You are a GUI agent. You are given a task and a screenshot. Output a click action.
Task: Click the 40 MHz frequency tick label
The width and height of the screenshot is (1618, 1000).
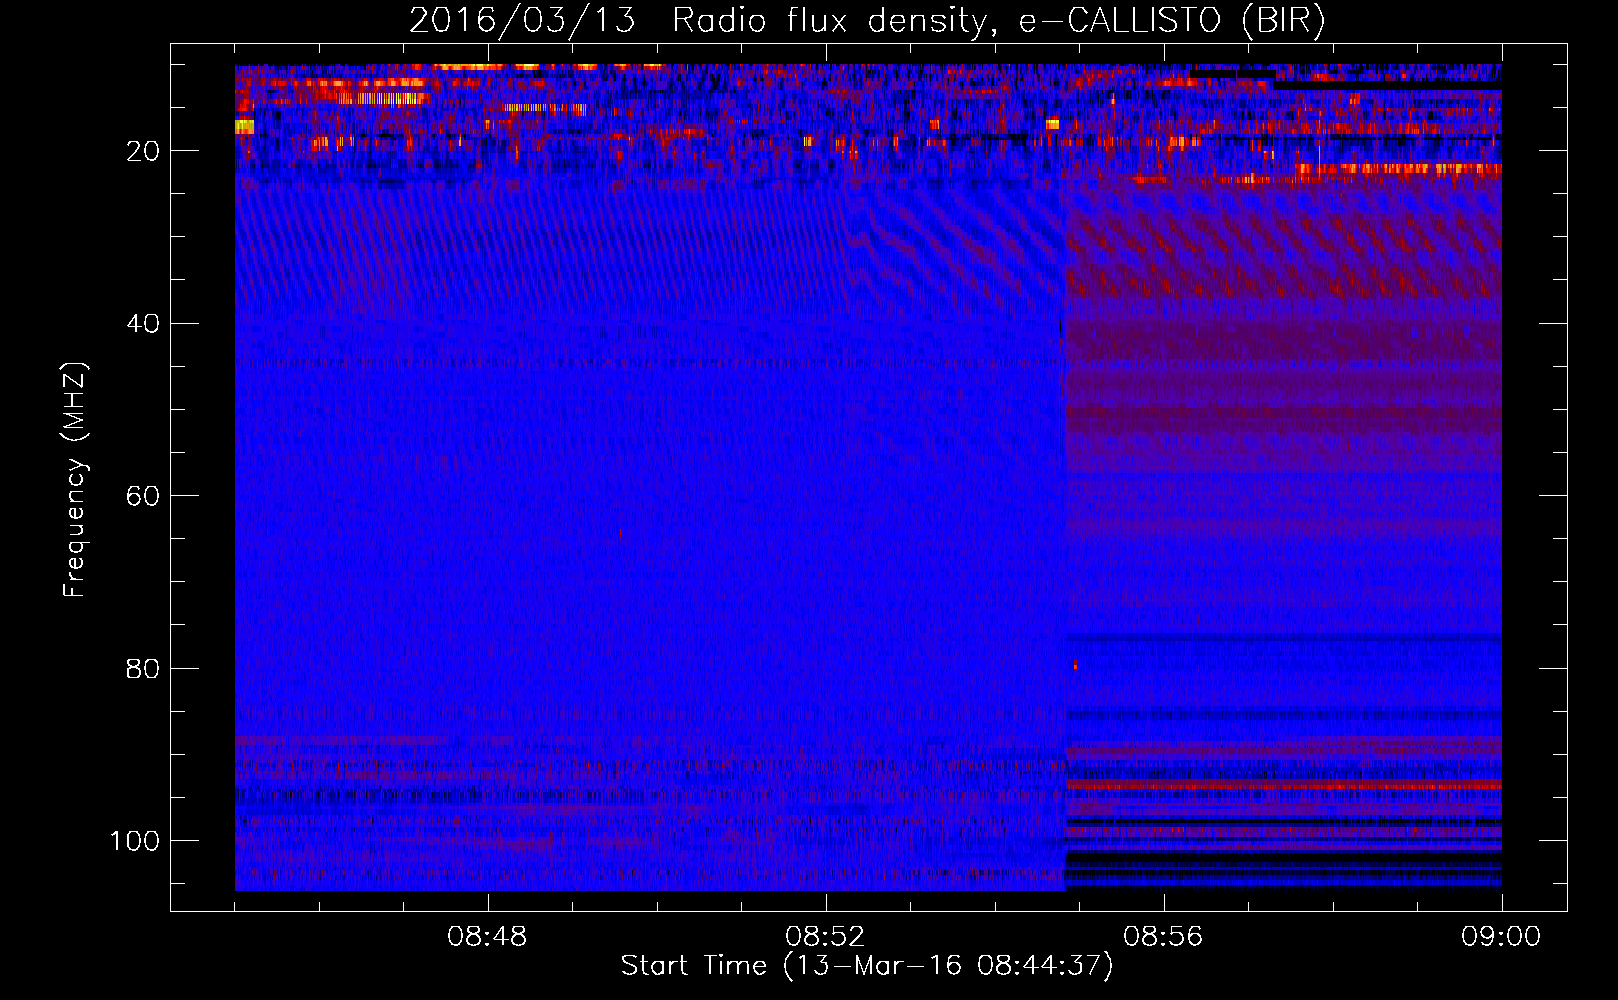pos(143,324)
